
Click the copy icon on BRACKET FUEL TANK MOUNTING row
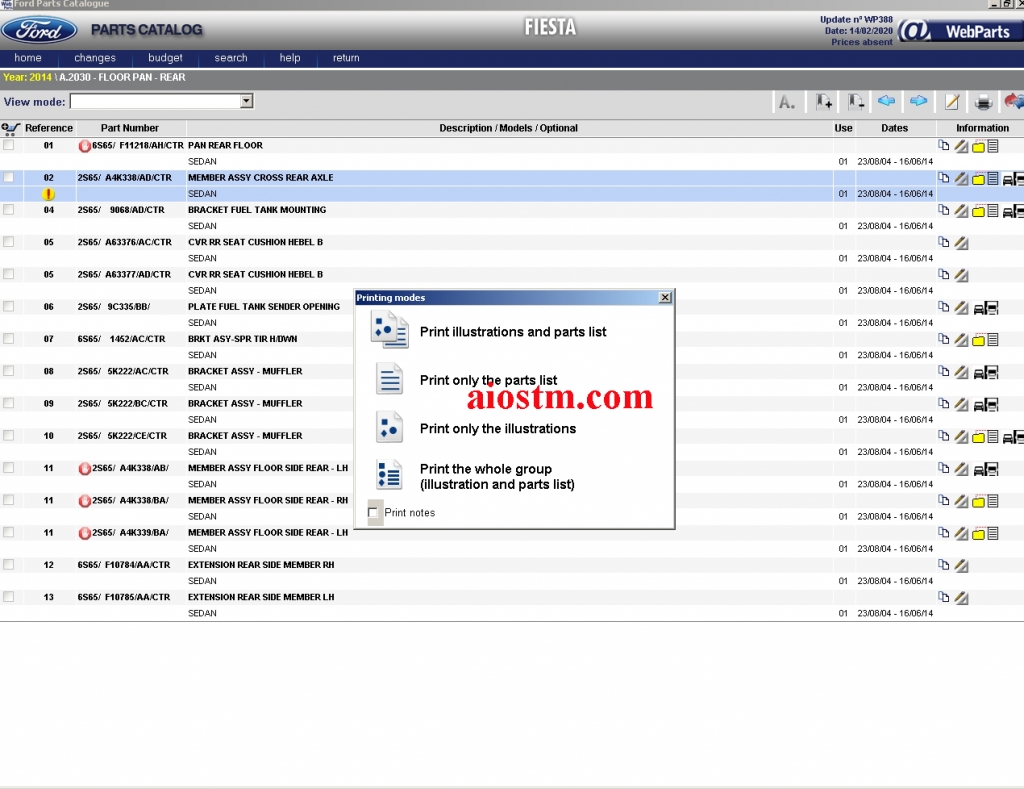point(941,210)
